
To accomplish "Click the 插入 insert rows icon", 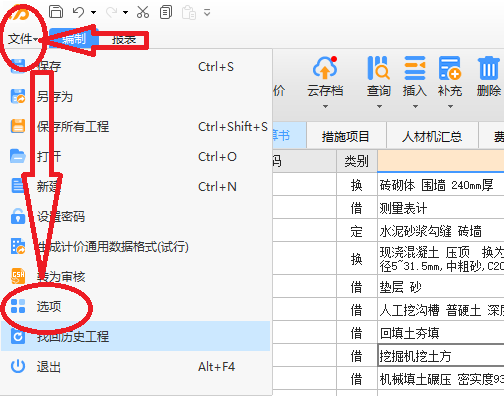I will pyautogui.click(x=415, y=68).
